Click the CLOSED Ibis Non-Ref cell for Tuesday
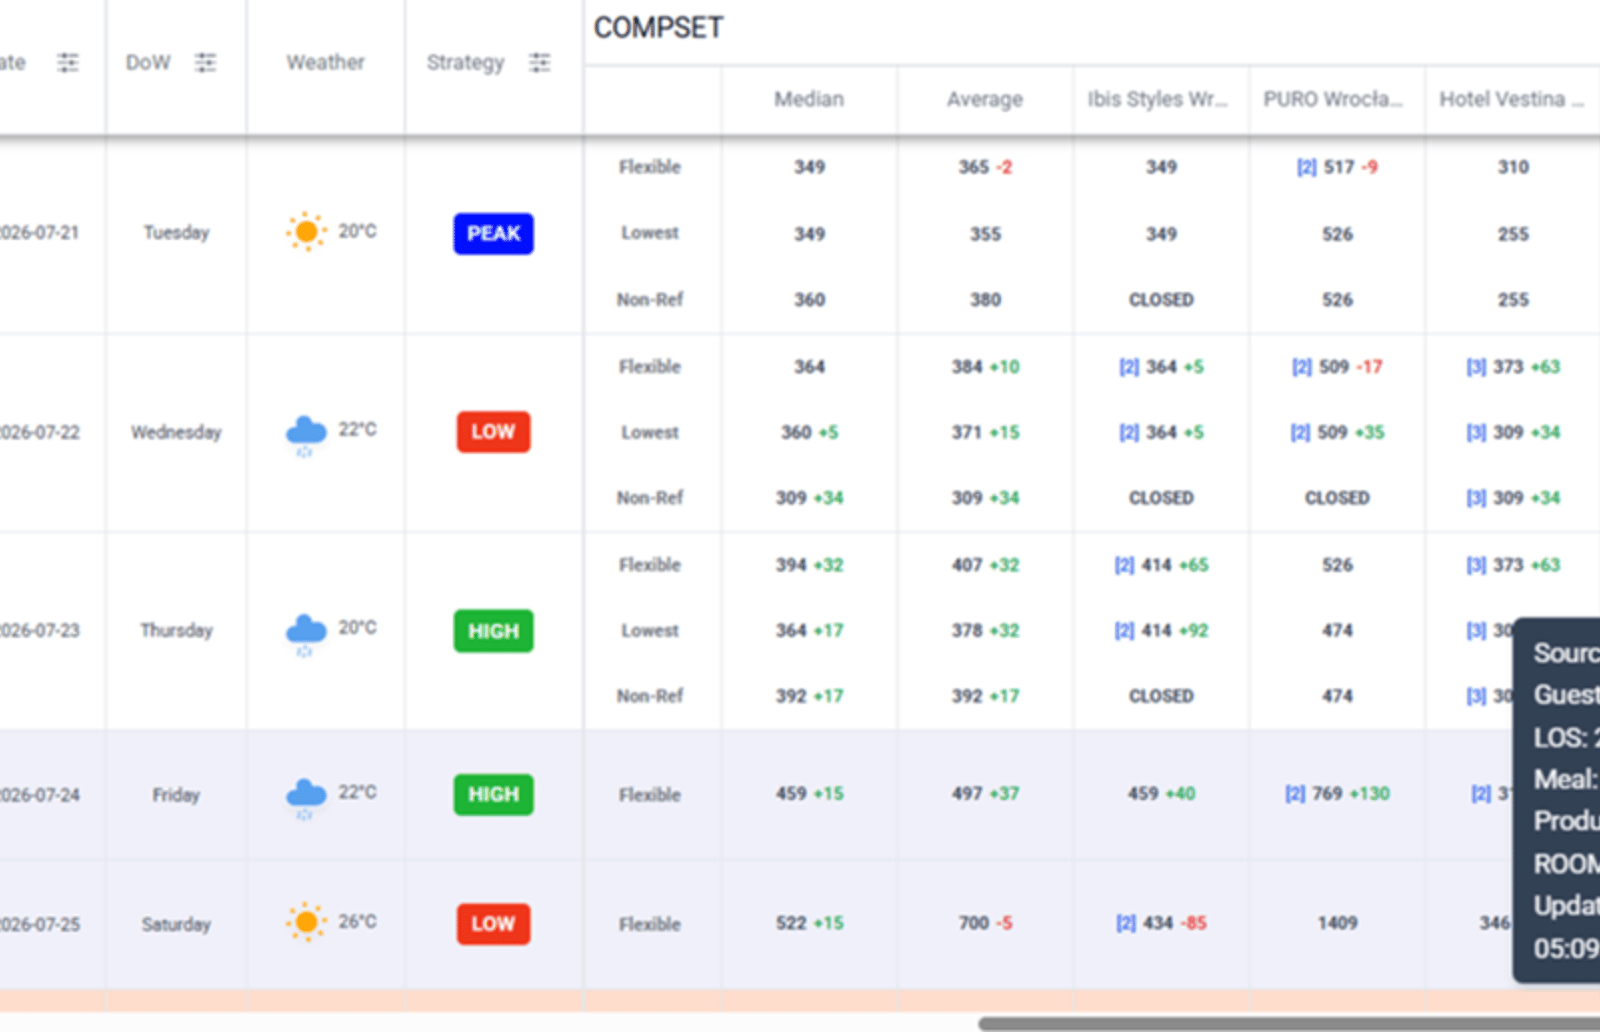This screenshot has width=1600, height=1032. click(x=1161, y=300)
